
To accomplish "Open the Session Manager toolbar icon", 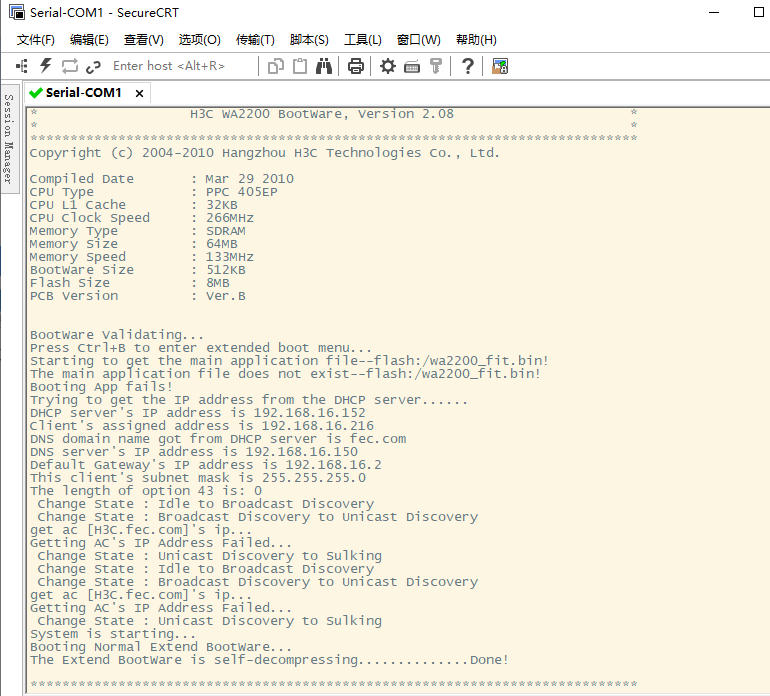I will [22, 66].
